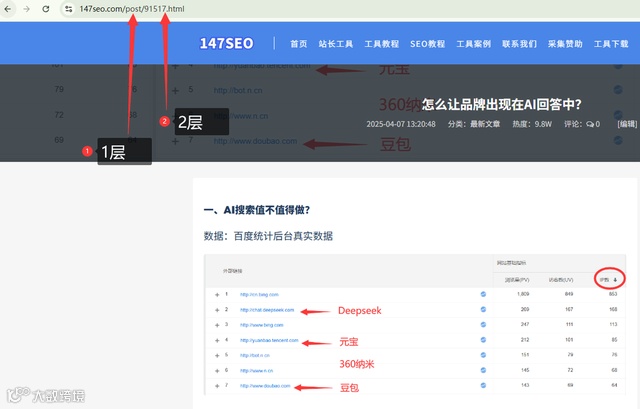Reload the page with the refresh icon

46,9
